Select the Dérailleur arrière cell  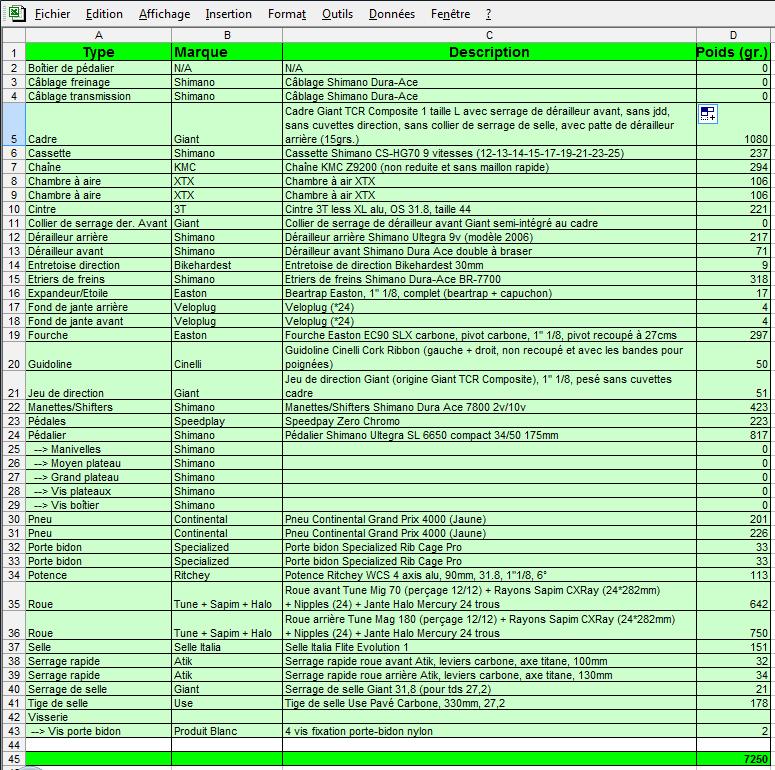(98, 237)
